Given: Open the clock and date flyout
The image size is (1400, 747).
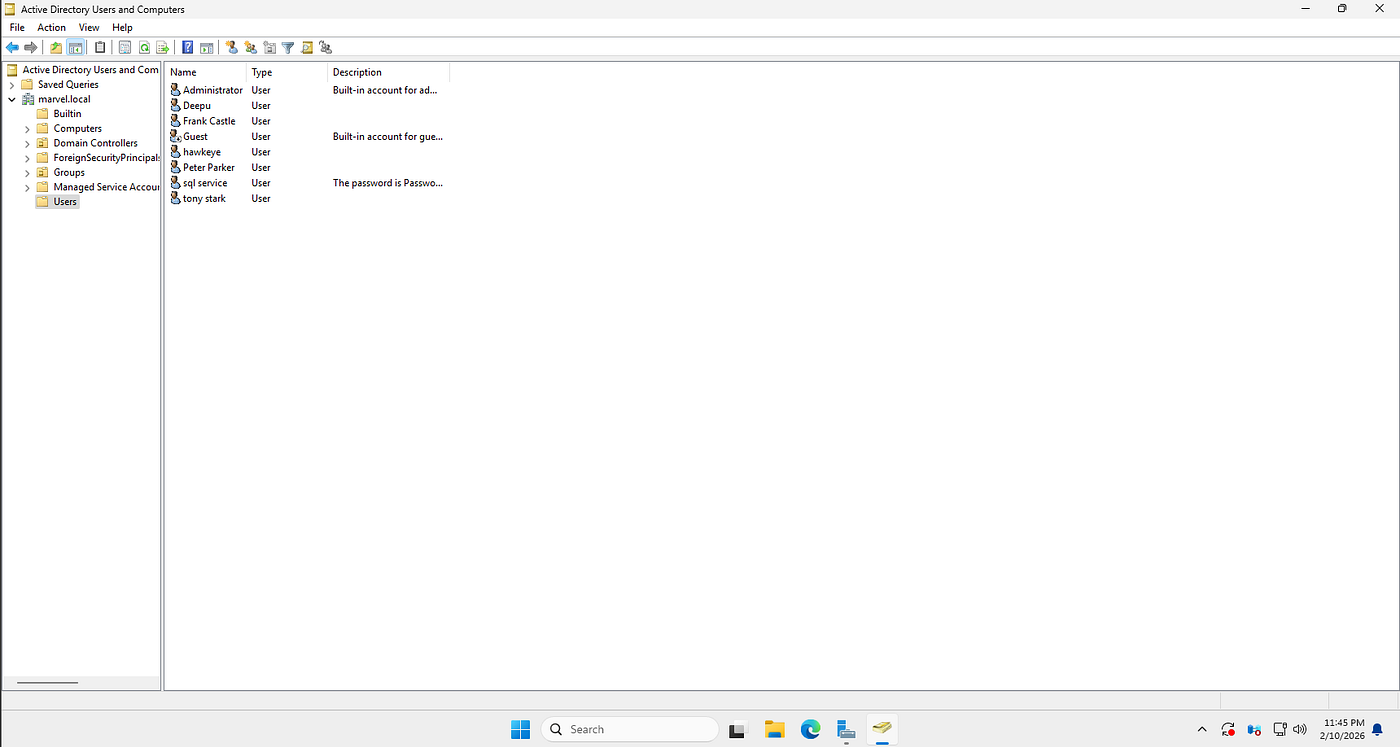Looking at the screenshot, I should point(1343,729).
